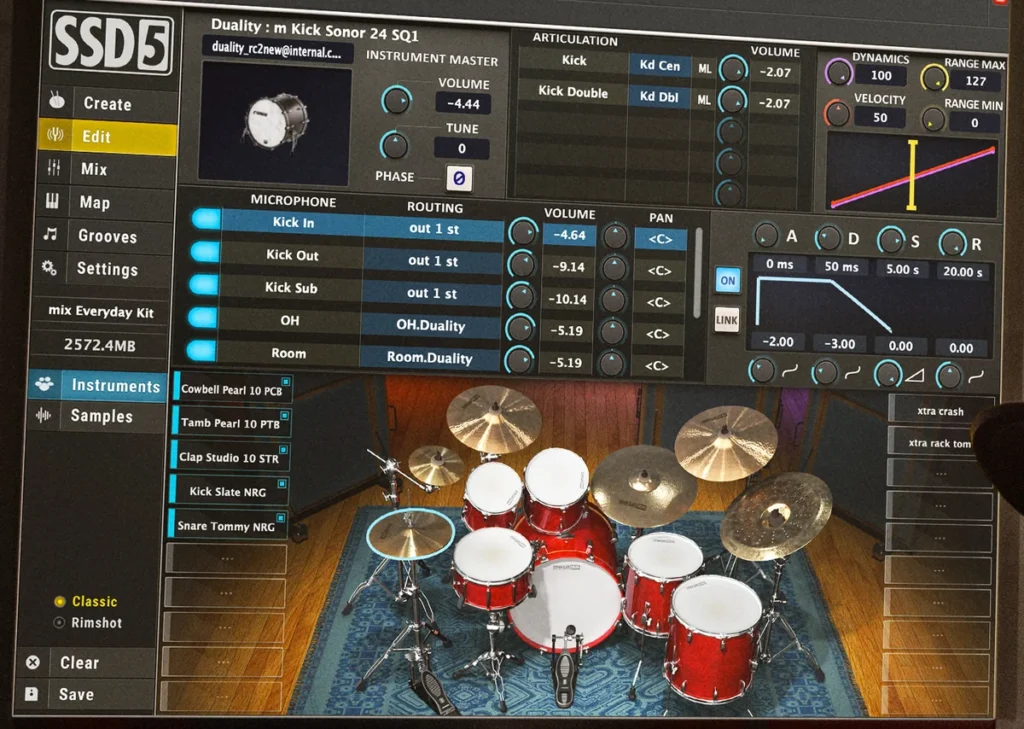Open the Kick In pan <C> field
Image resolution: width=1024 pixels, height=729 pixels.
click(660, 239)
